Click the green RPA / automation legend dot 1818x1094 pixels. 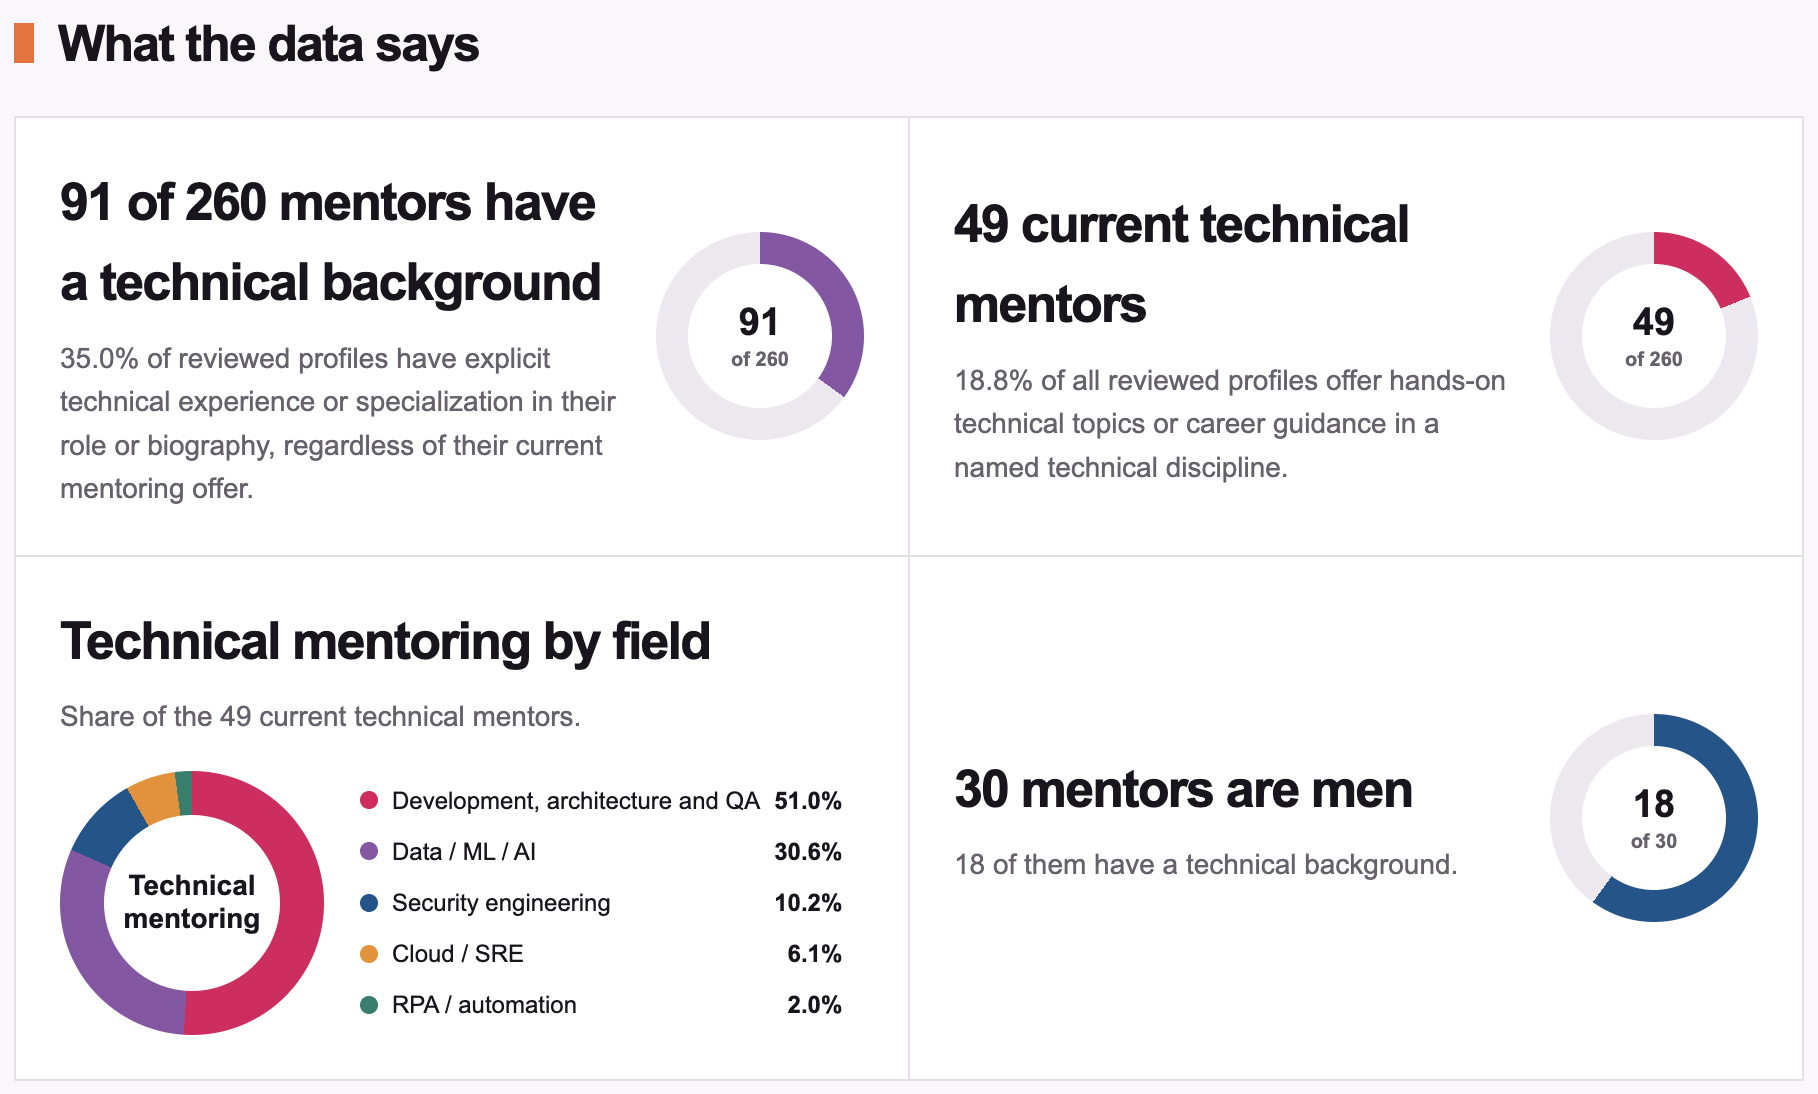click(x=369, y=1005)
